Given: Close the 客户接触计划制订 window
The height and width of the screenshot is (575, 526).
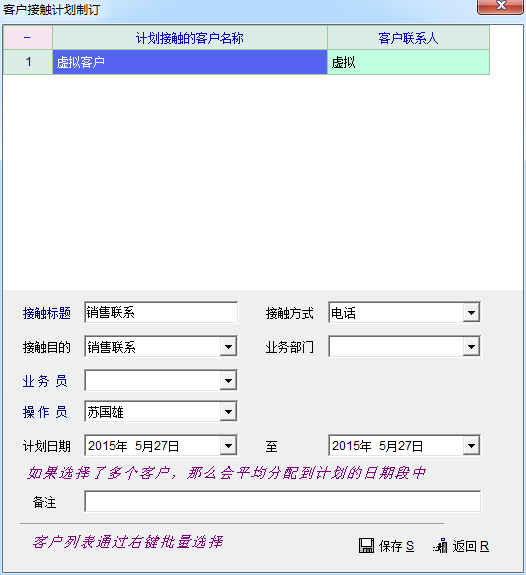Looking at the screenshot, I should pyautogui.click(x=500, y=6).
